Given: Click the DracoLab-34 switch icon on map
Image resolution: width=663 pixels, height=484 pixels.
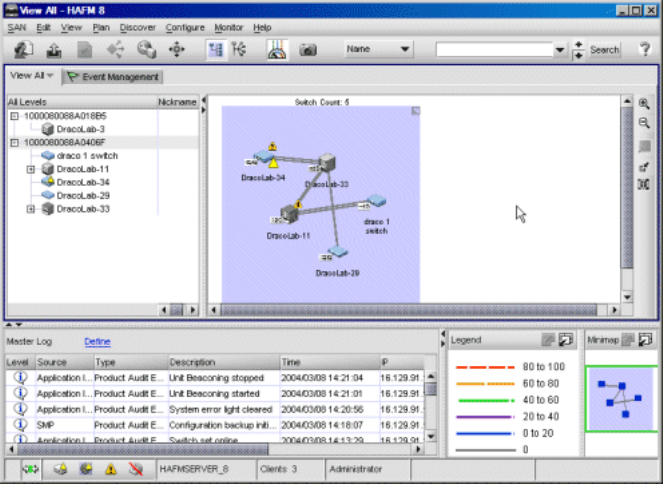Looking at the screenshot, I should pyautogui.click(x=264, y=157).
